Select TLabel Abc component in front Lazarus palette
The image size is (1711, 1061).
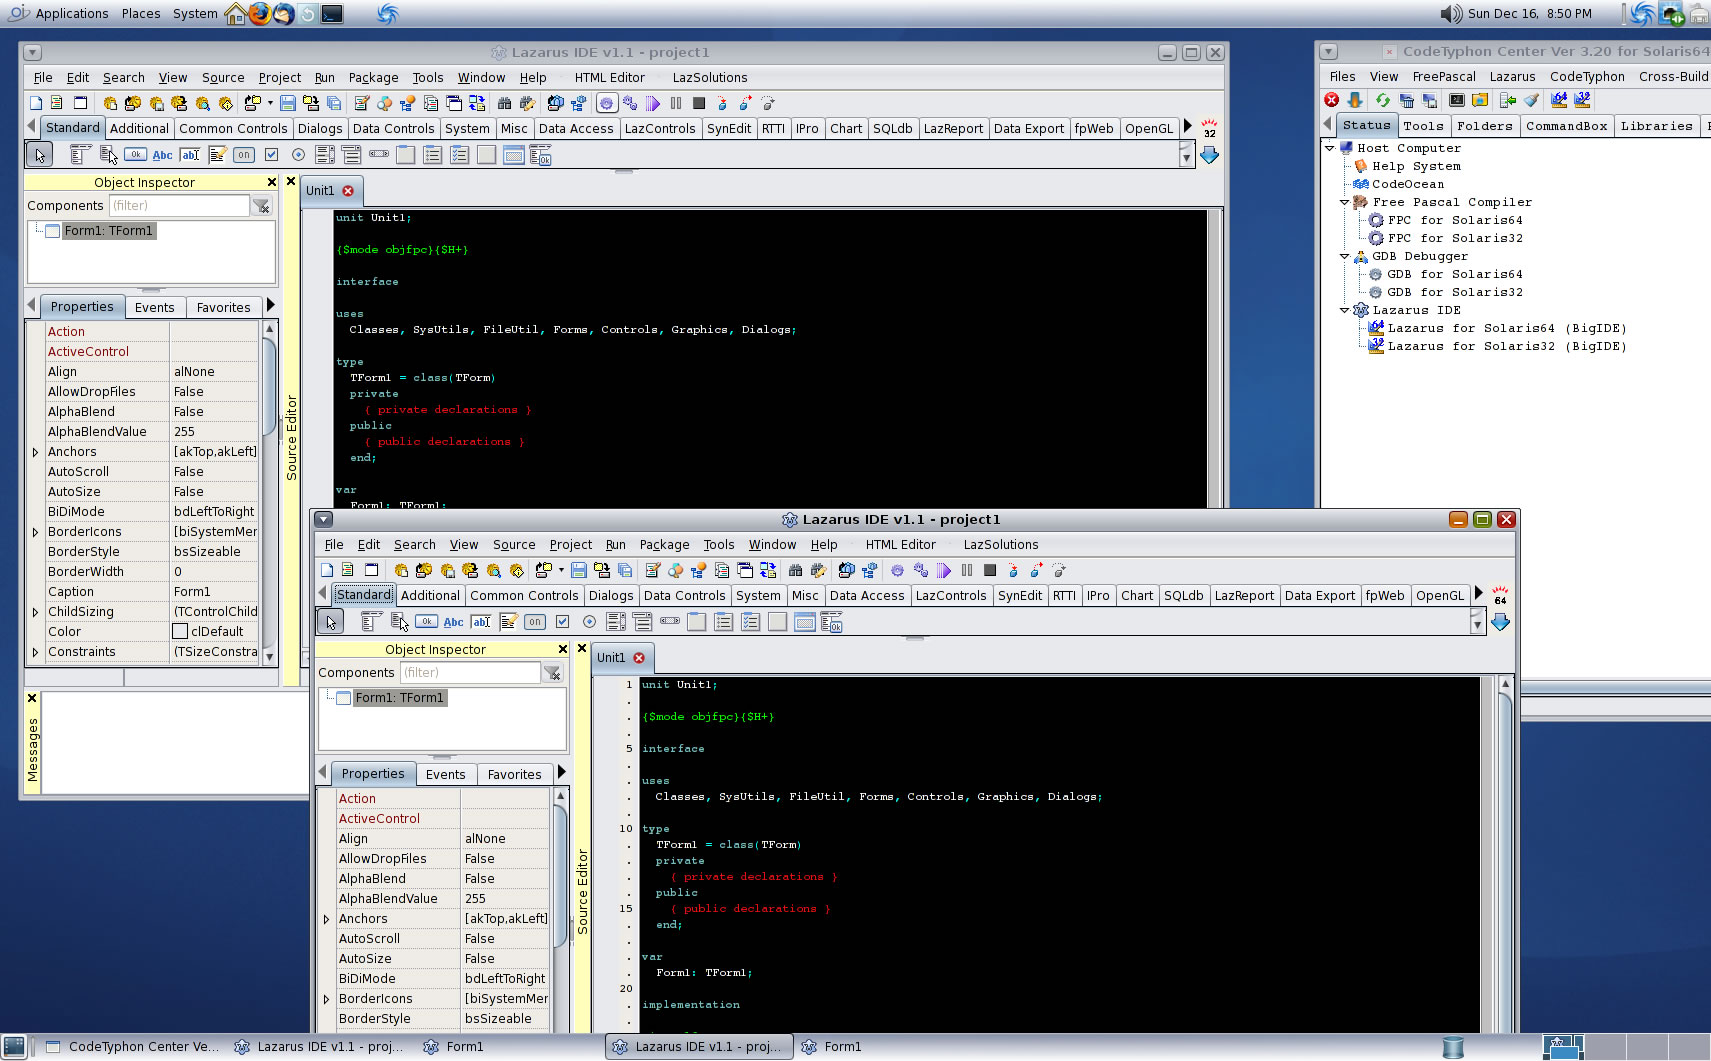[x=453, y=622]
